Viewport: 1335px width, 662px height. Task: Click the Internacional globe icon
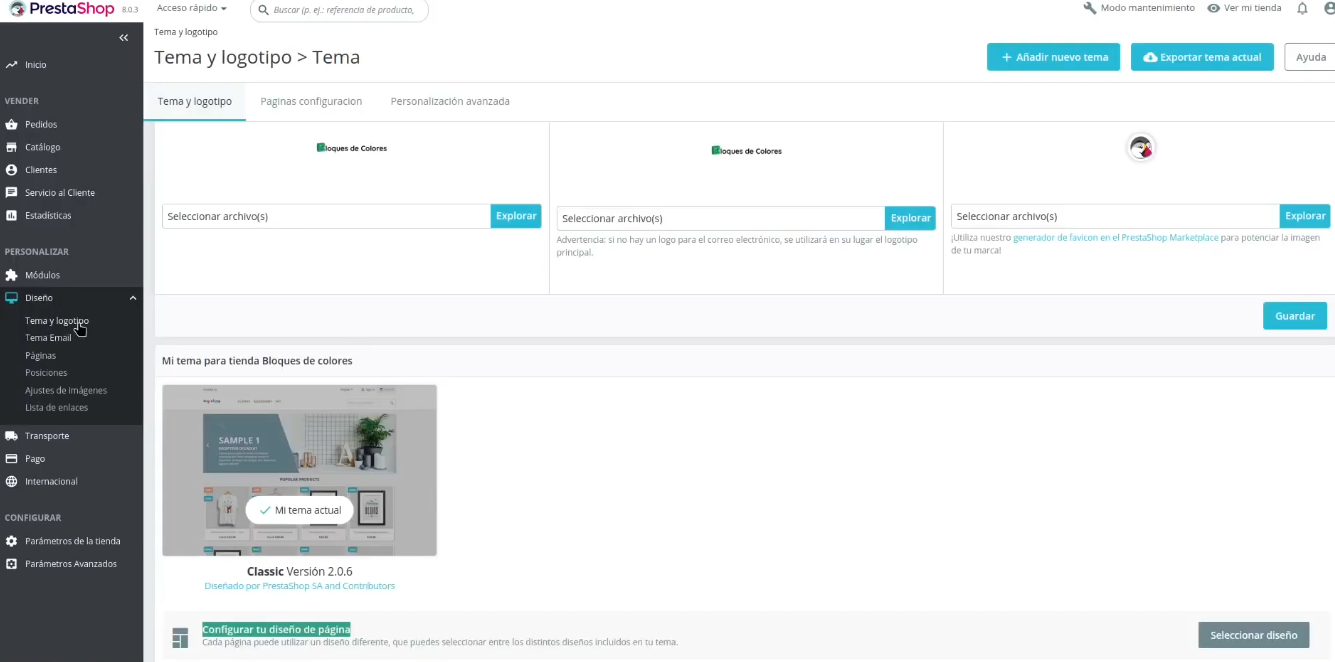pos(11,481)
